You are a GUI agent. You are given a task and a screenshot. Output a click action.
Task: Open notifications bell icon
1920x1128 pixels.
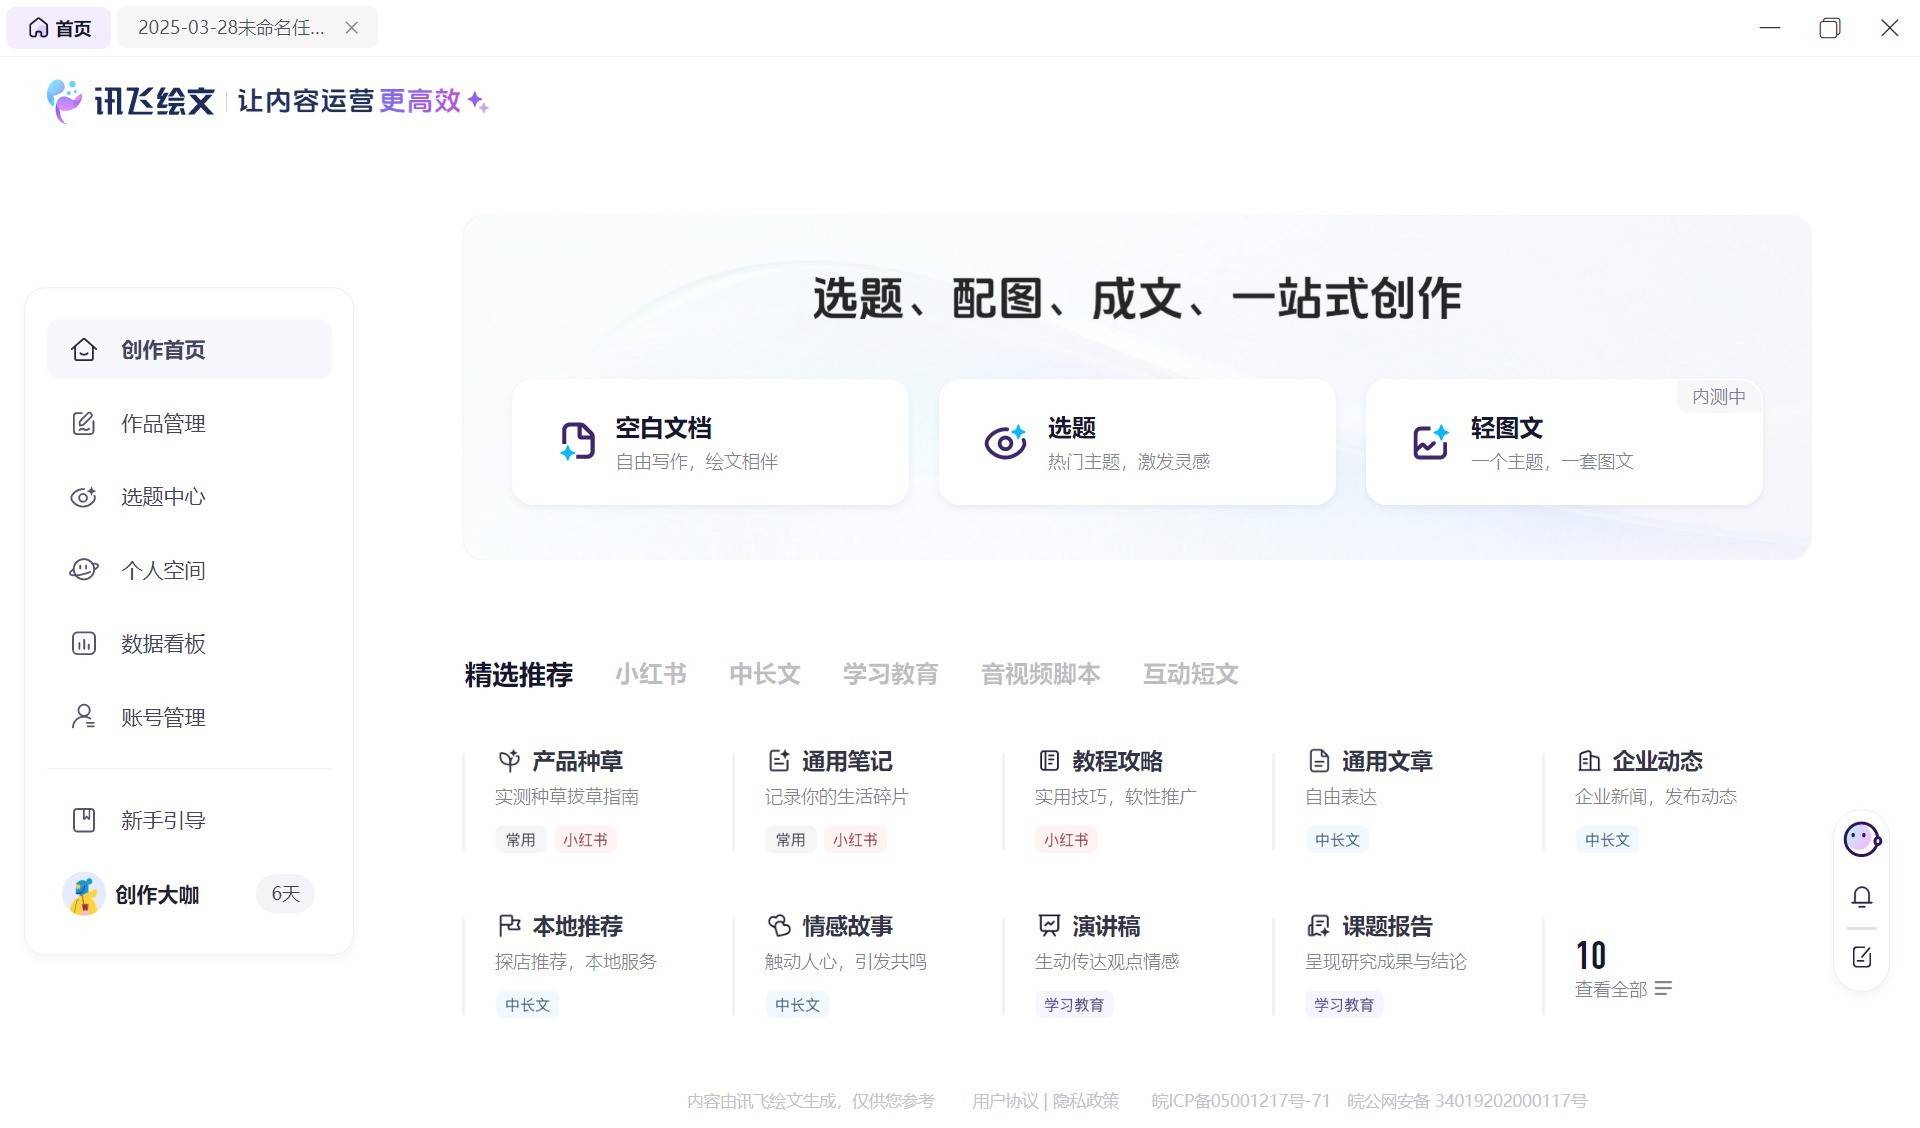pos(1862,897)
